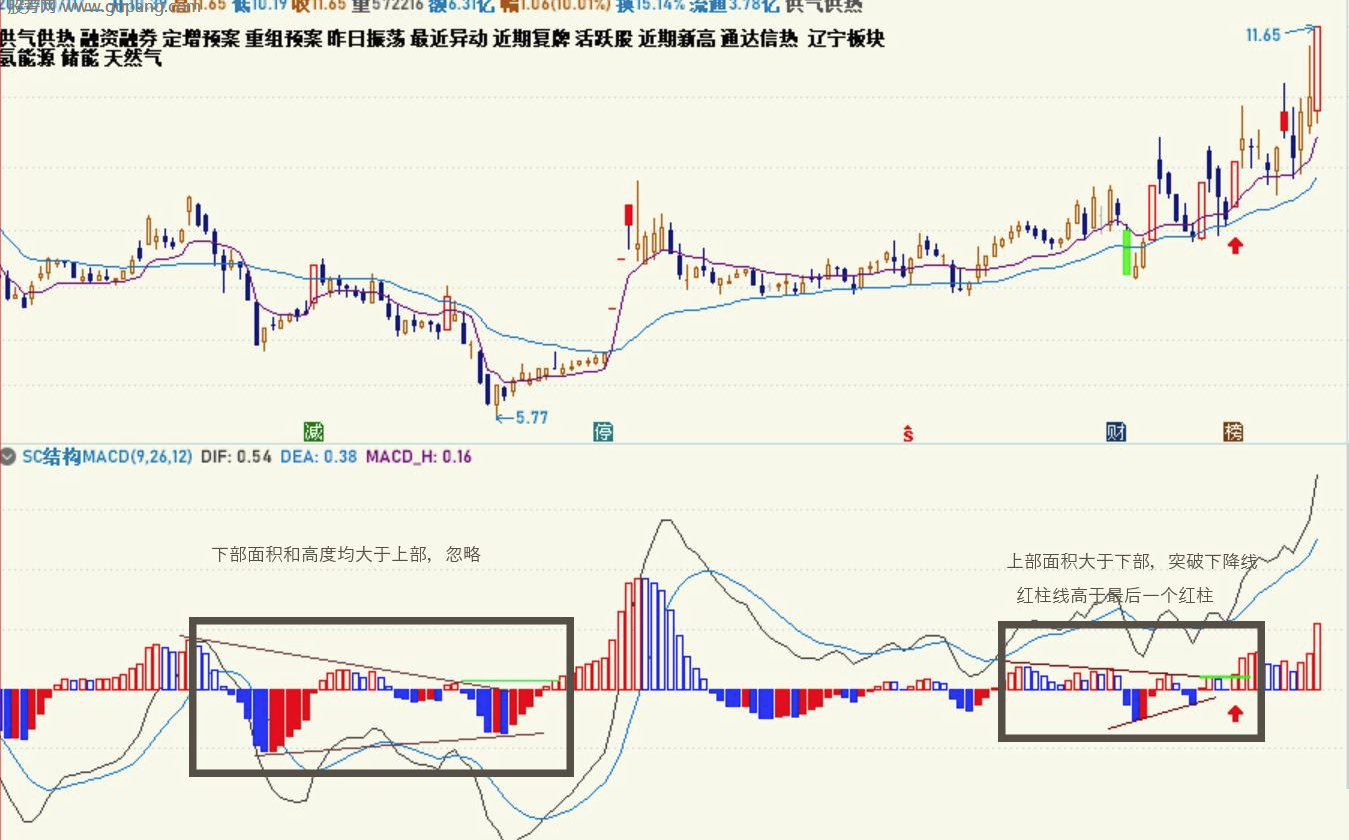Click the blue 财 financial report marker
1349x840 pixels.
(1117, 432)
